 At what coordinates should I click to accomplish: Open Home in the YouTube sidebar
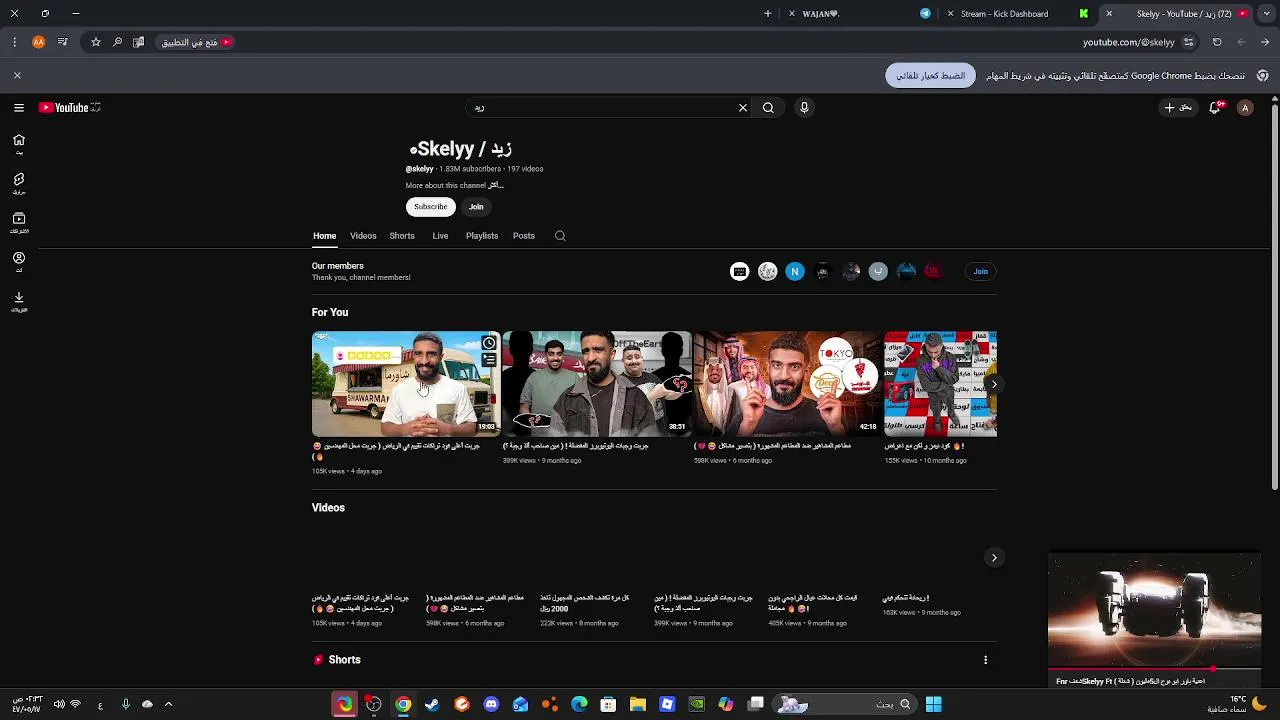tap(19, 145)
